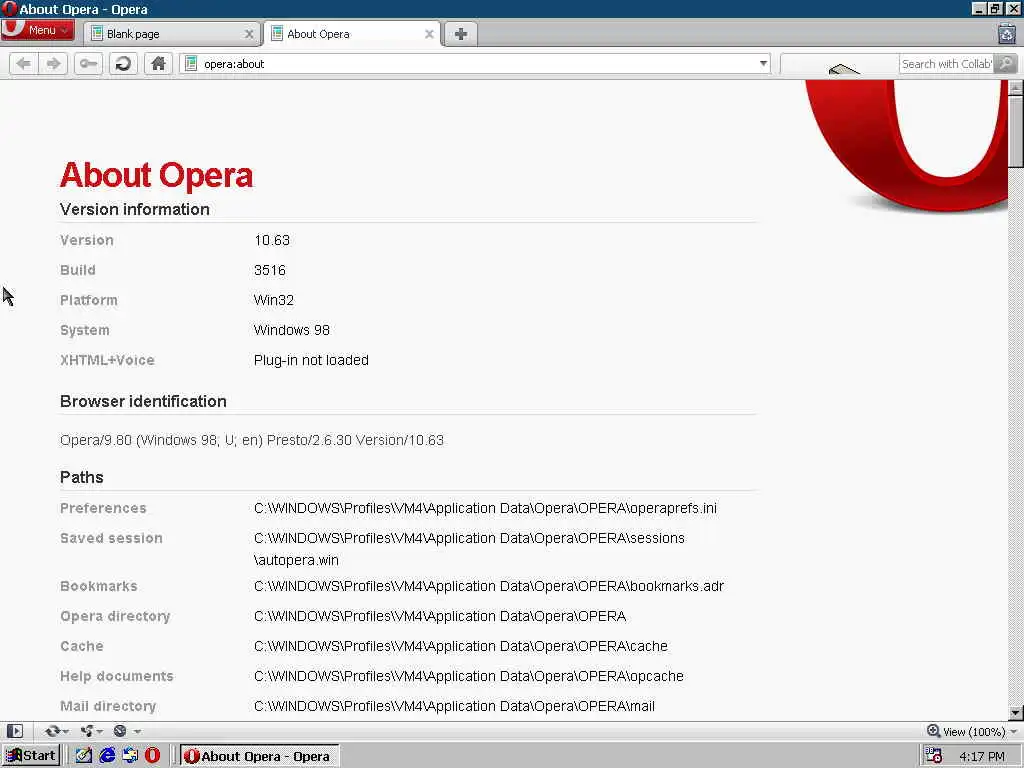
Task: Click the bookmarks.adr path
Action: pos(488,586)
